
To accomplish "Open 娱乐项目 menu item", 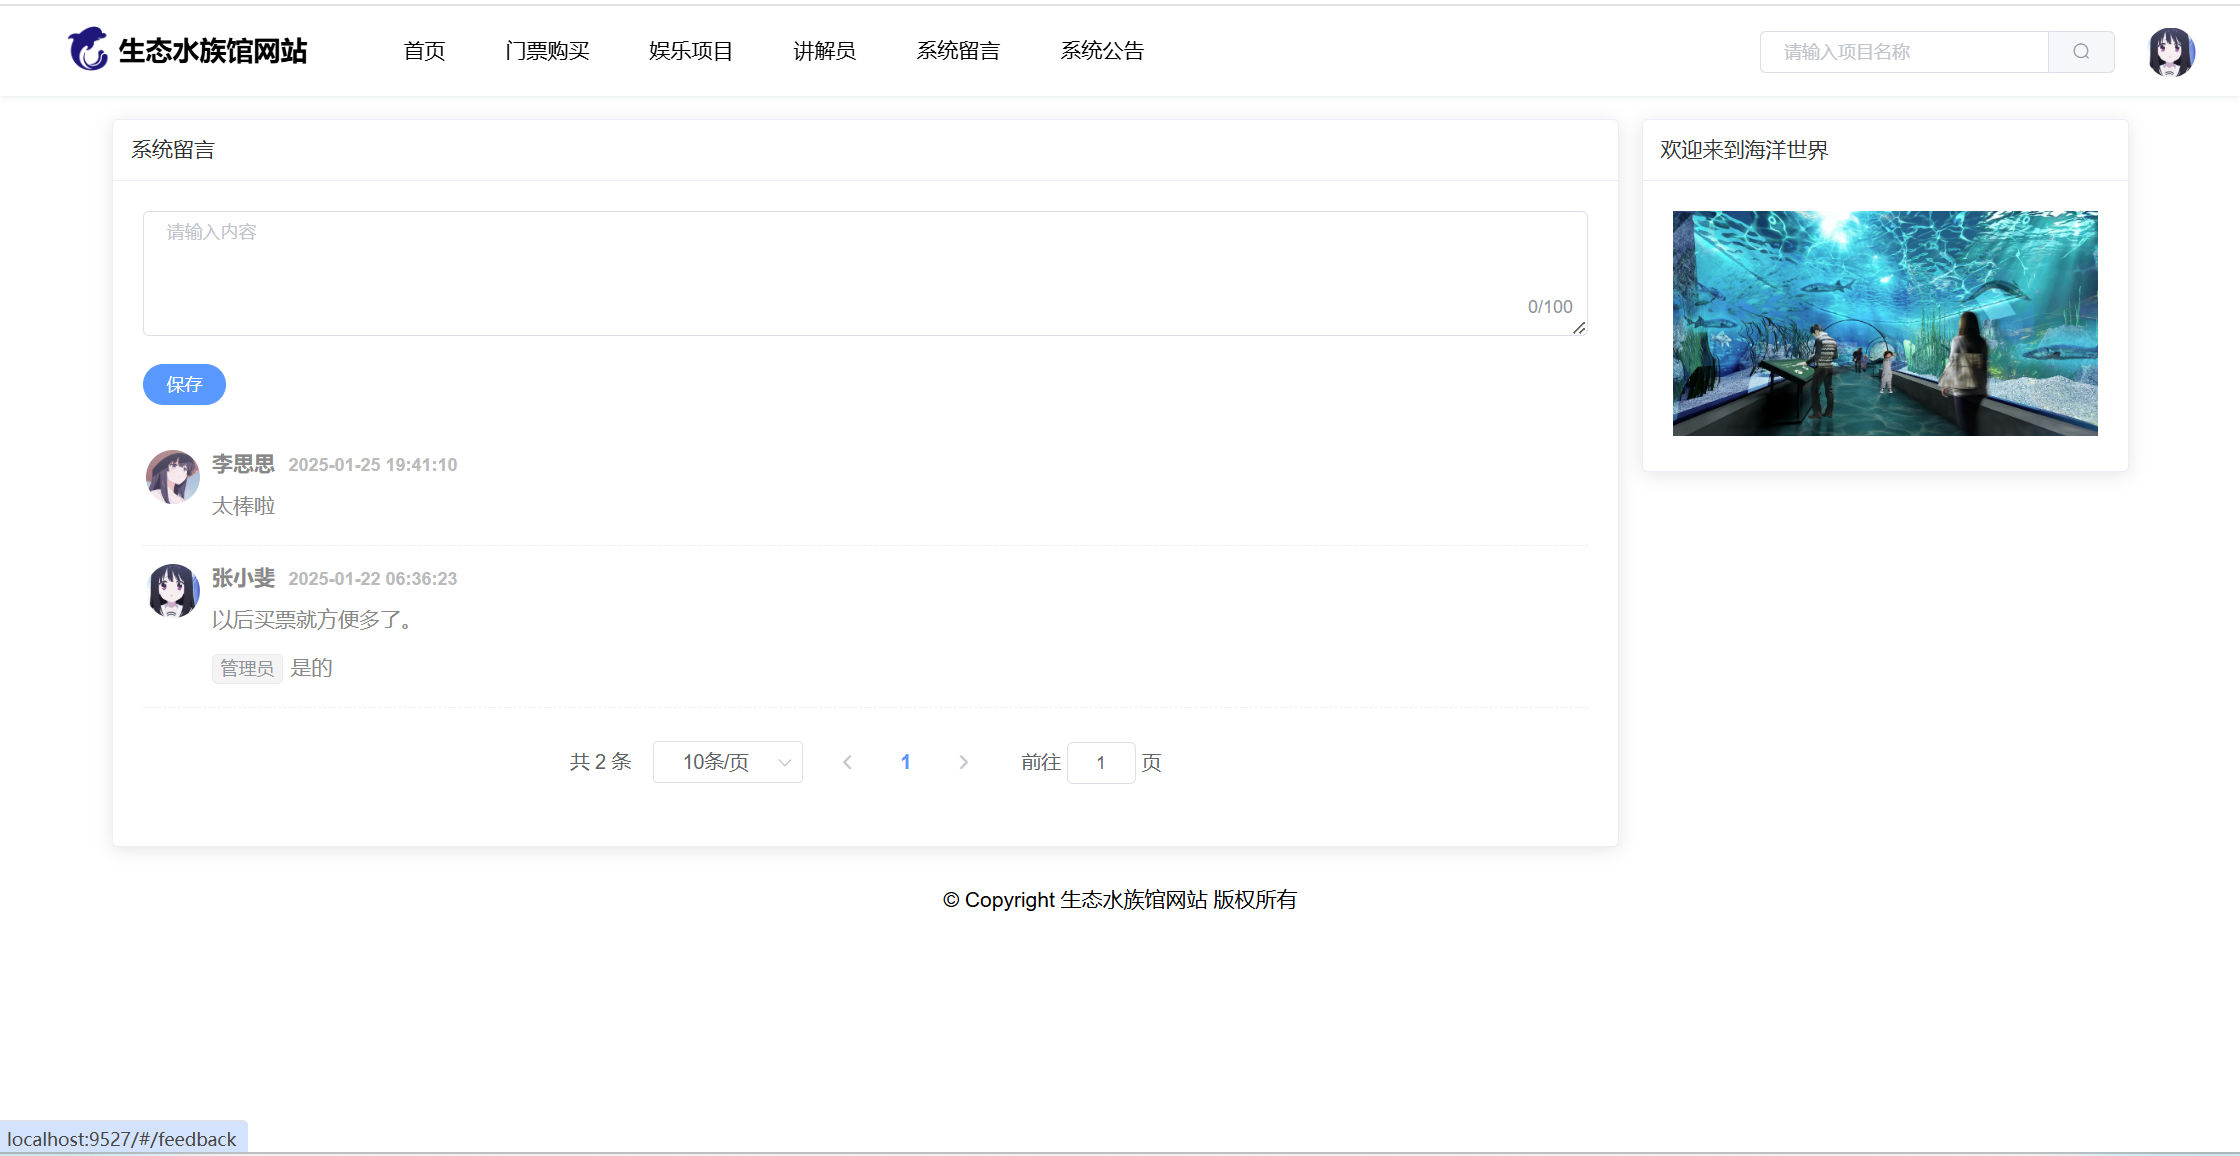I will (691, 51).
